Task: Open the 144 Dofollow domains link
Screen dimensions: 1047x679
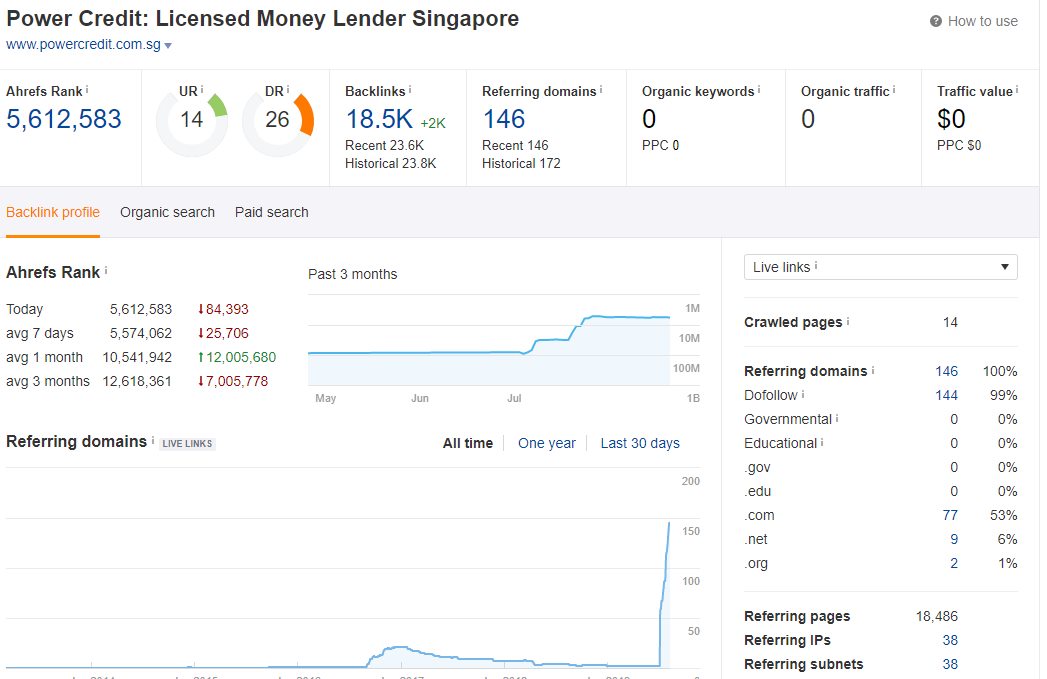Action: [946, 395]
